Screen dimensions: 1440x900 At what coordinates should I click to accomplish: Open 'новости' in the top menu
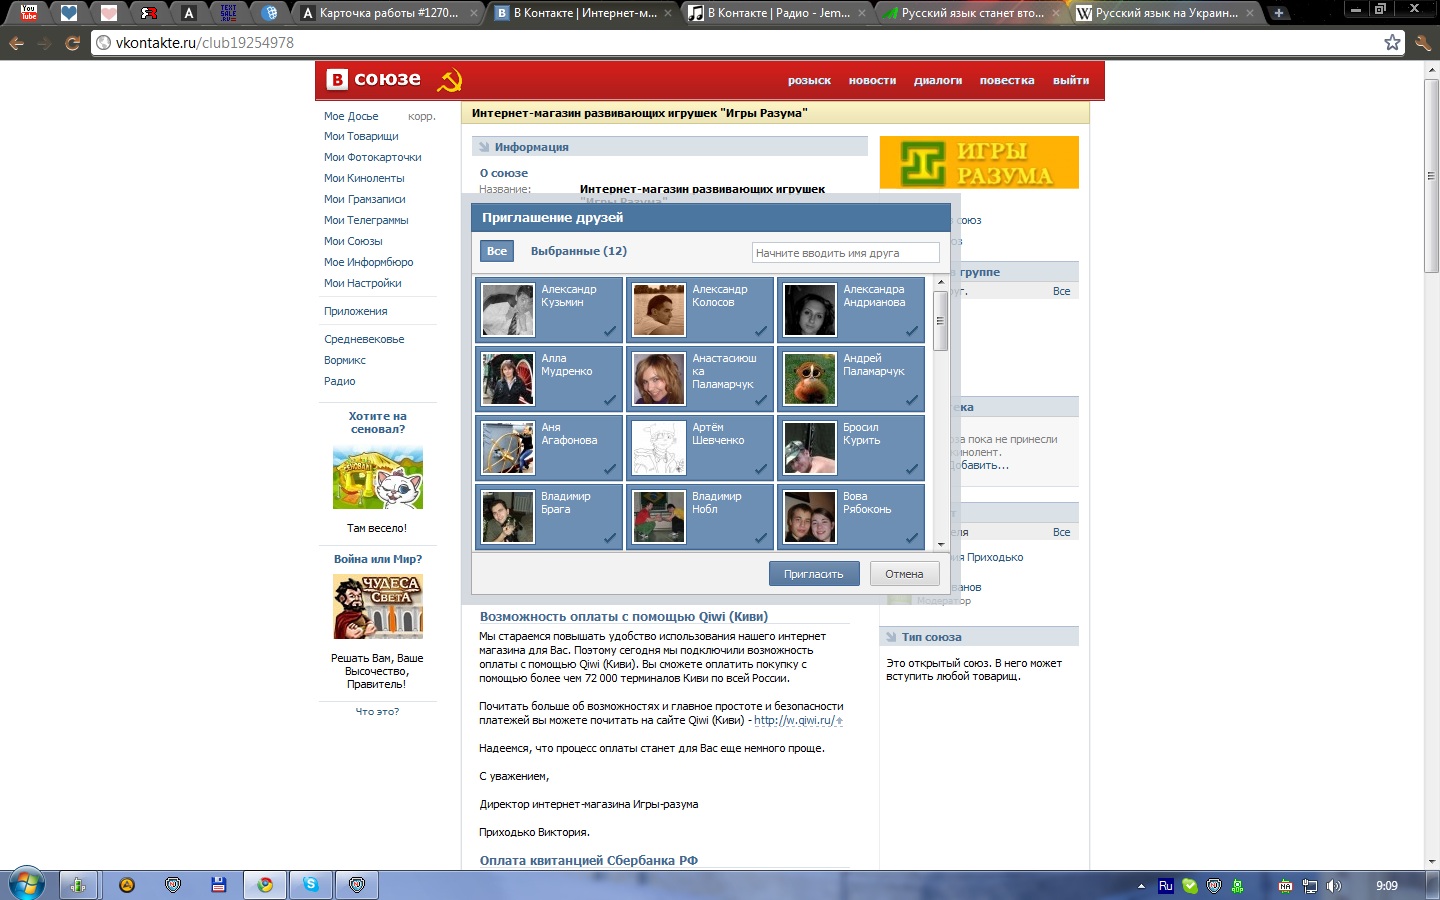pos(872,81)
